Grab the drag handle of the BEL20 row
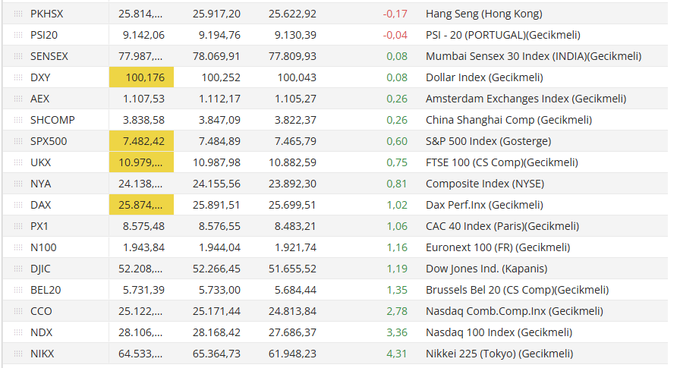Image resolution: width=680 pixels, height=368 pixels. [18, 290]
